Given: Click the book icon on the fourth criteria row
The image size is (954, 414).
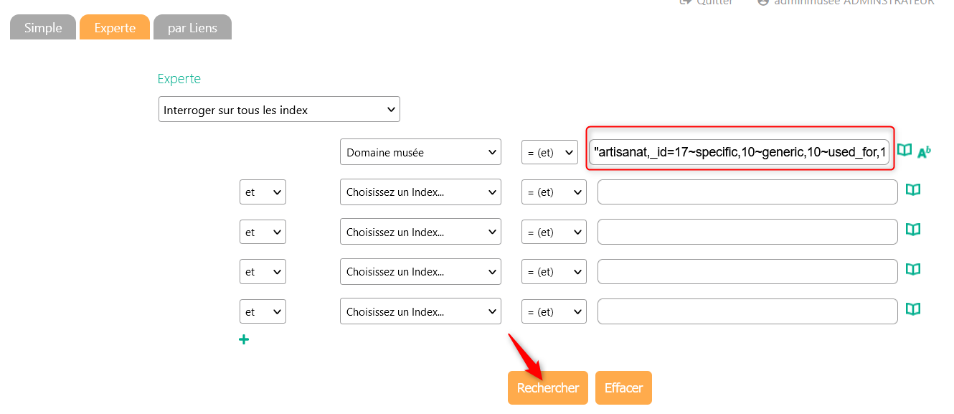Looking at the screenshot, I should click(912, 270).
